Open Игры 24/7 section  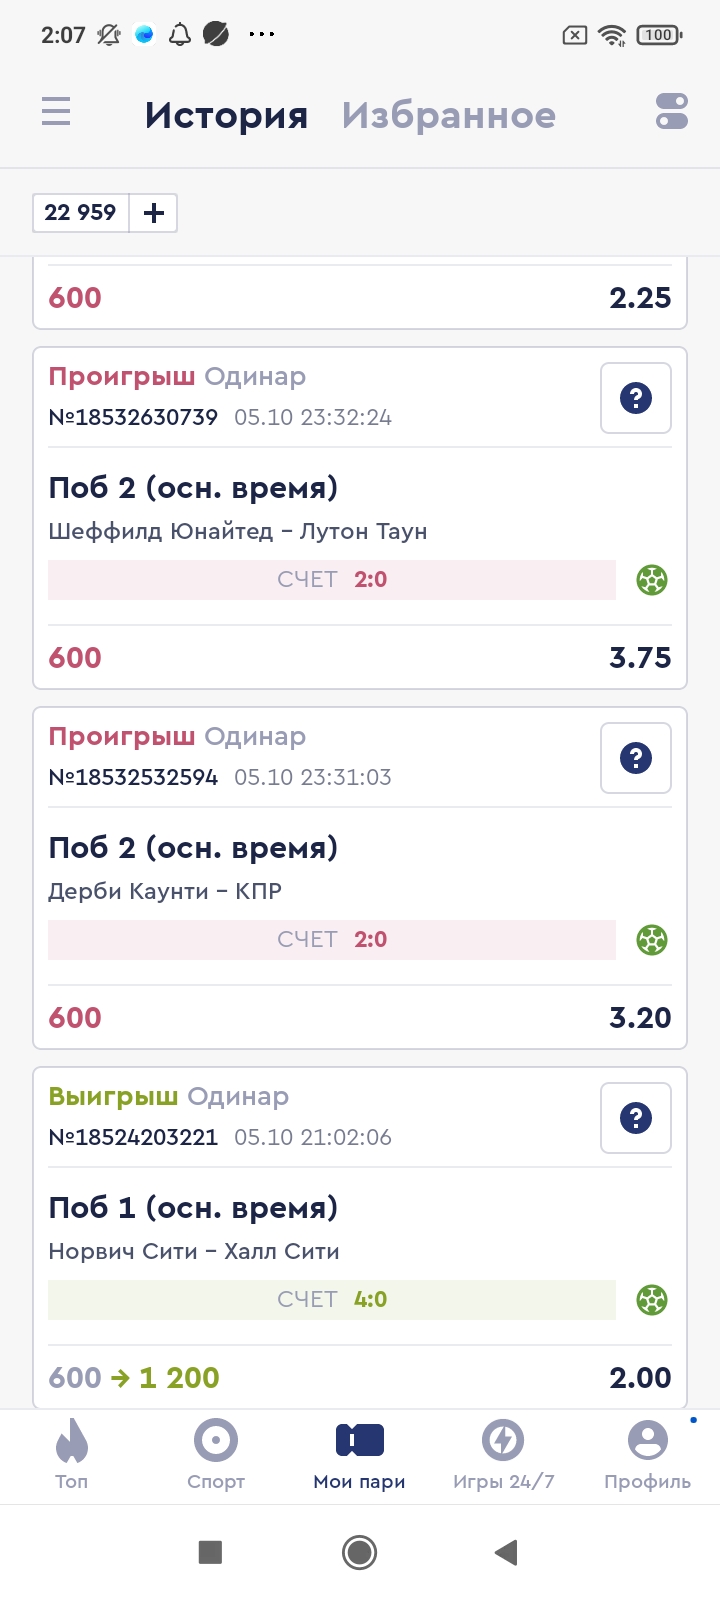point(504,1454)
